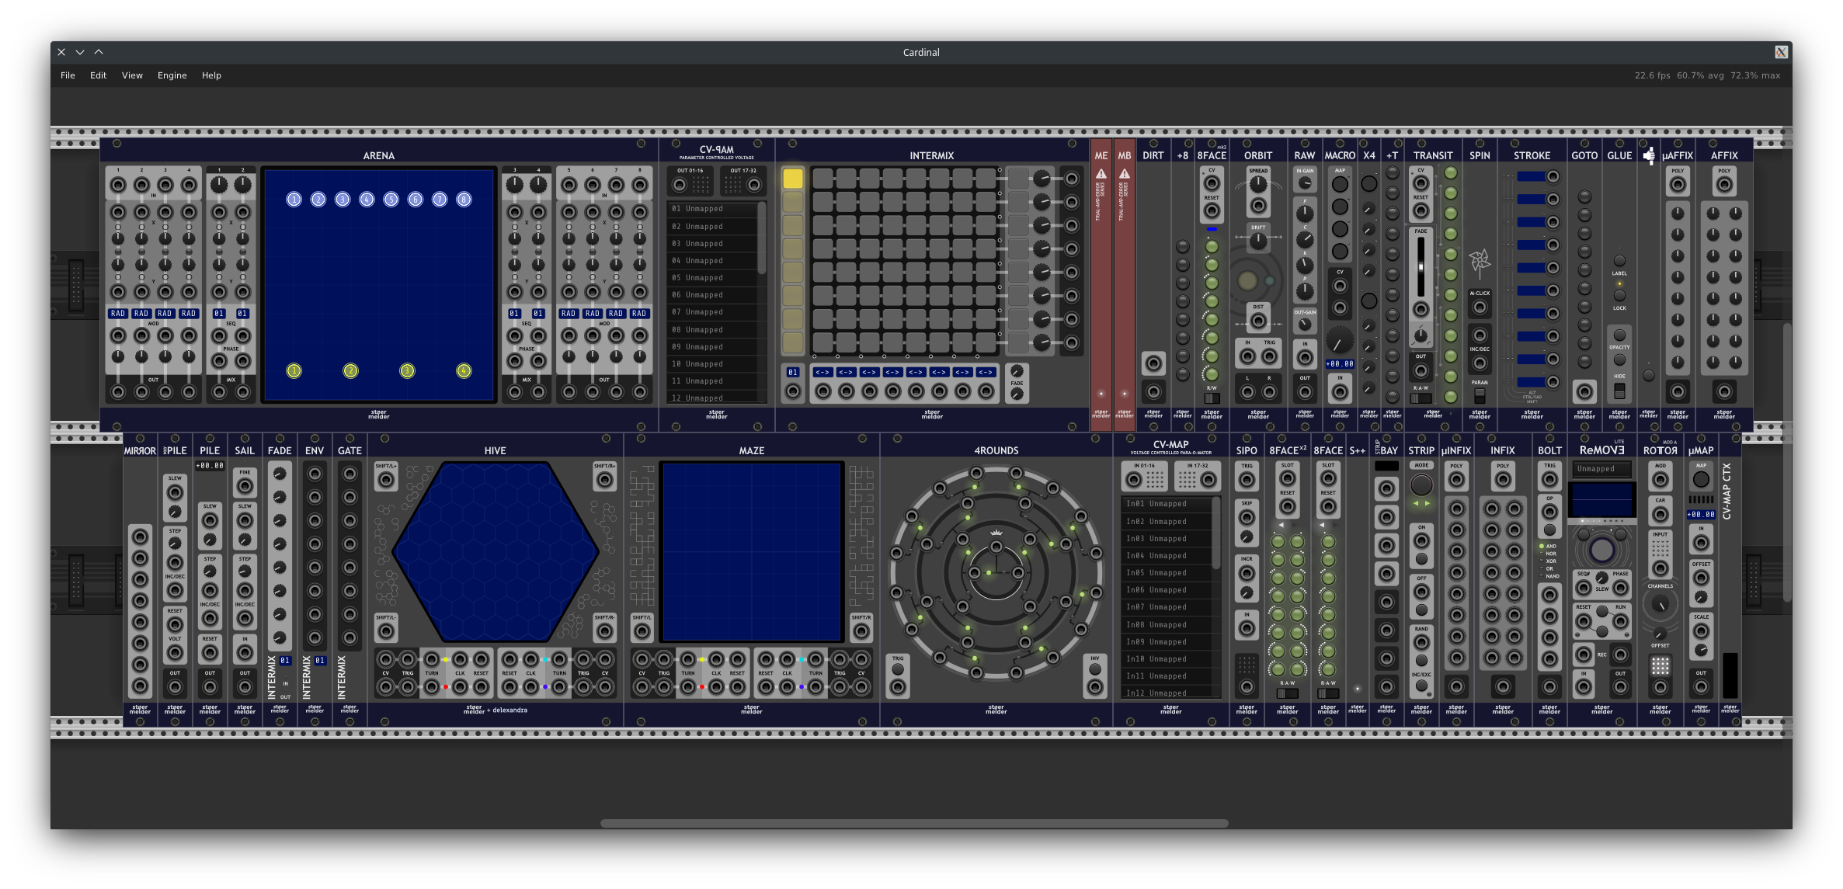The image size is (1843, 889).
Task: Toggle the PARAM switch on SPIN module
Action: click(1479, 396)
